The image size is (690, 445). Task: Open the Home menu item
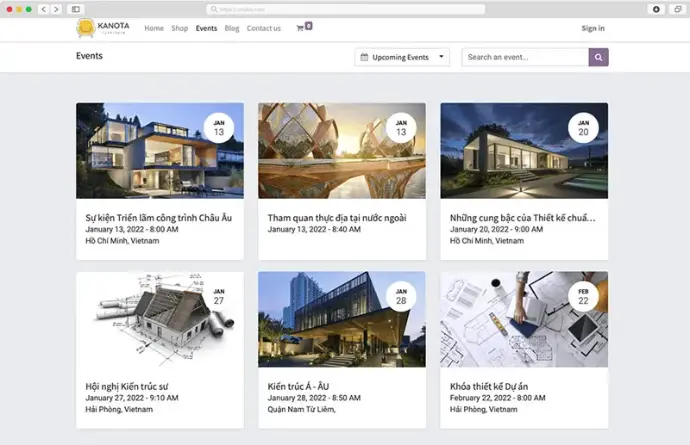(x=154, y=28)
